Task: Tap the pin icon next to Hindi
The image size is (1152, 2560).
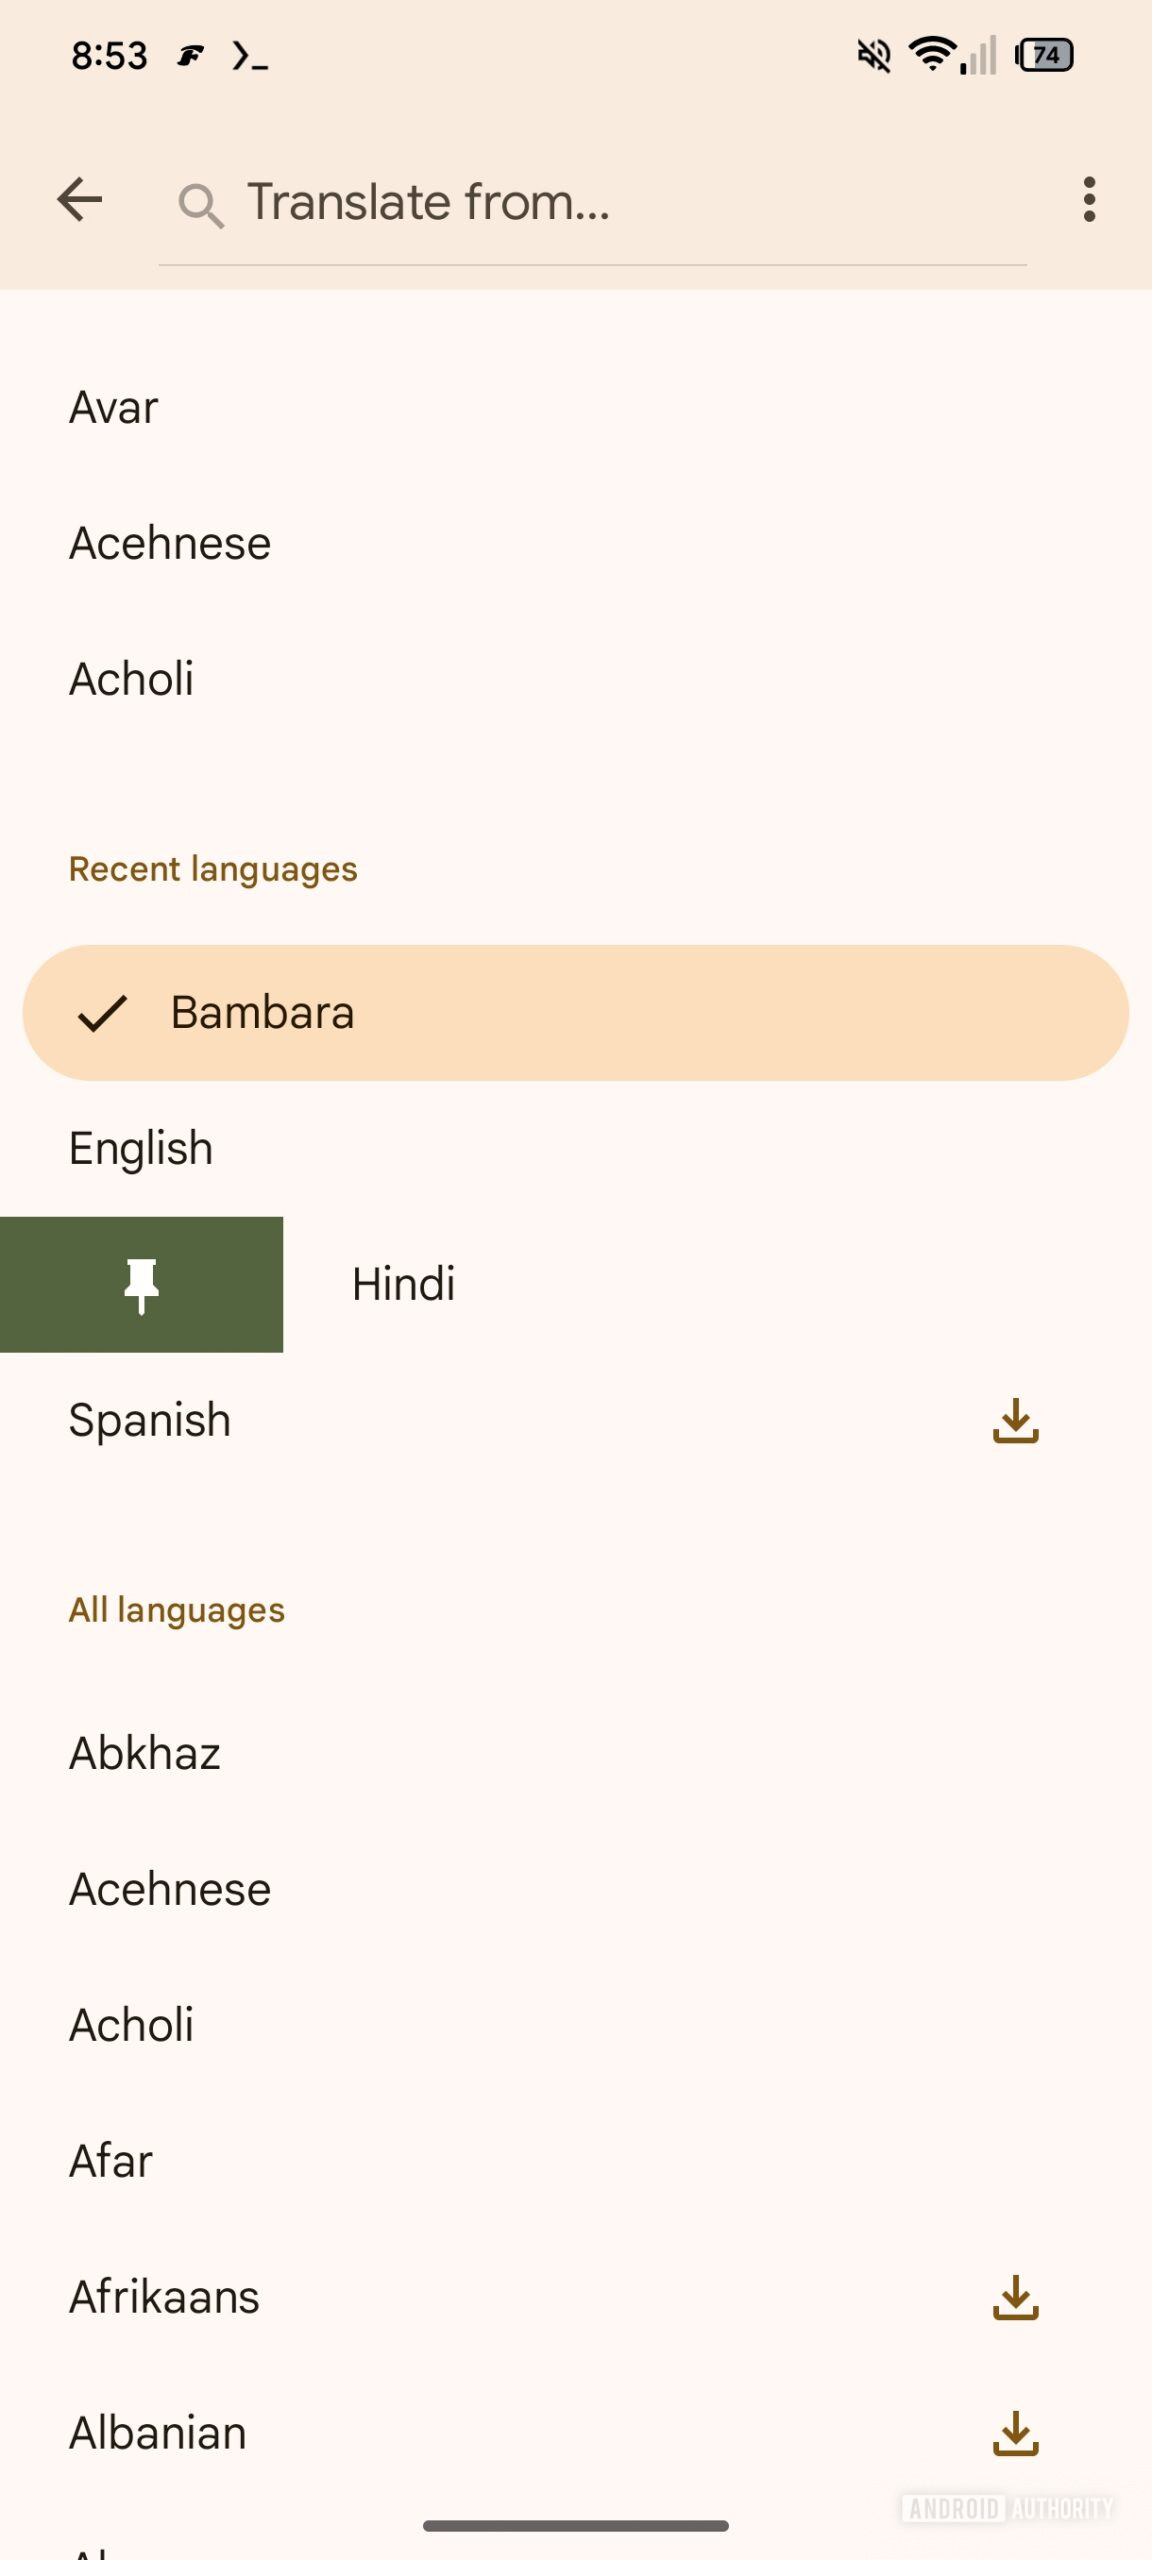Action: pyautogui.click(x=143, y=1285)
